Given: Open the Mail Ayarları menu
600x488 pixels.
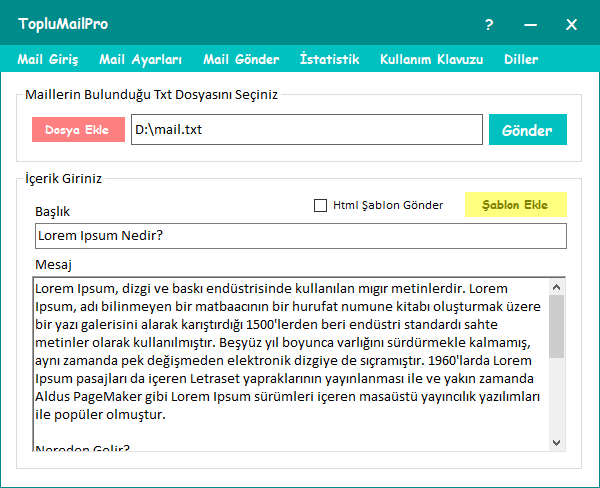Looking at the screenshot, I should click(x=140, y=59).
